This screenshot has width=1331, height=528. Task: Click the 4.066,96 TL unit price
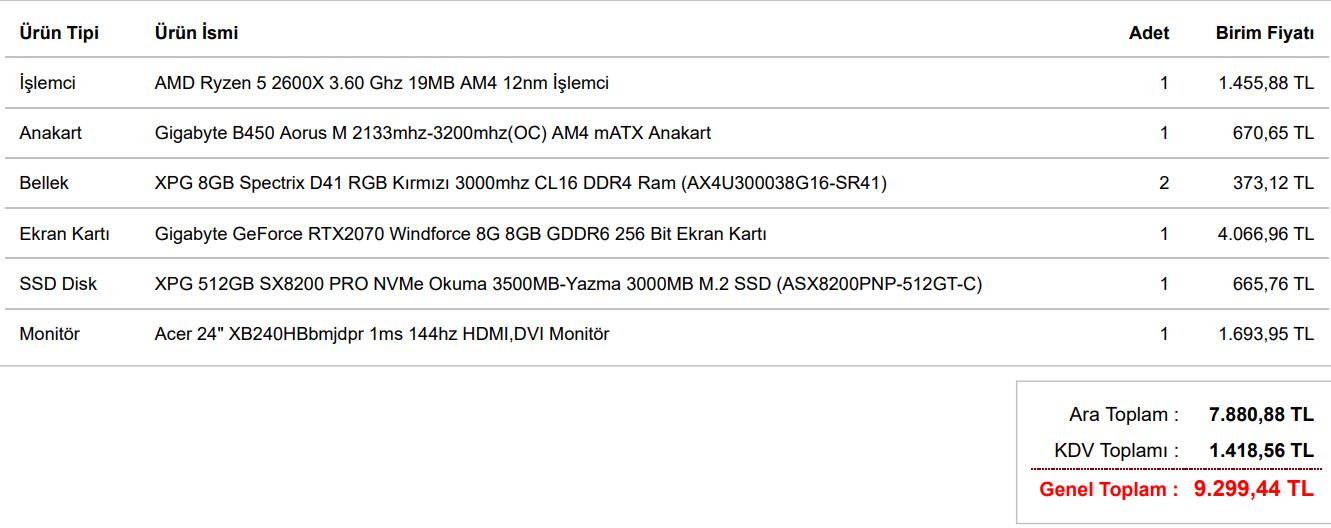pos(1265,234)
